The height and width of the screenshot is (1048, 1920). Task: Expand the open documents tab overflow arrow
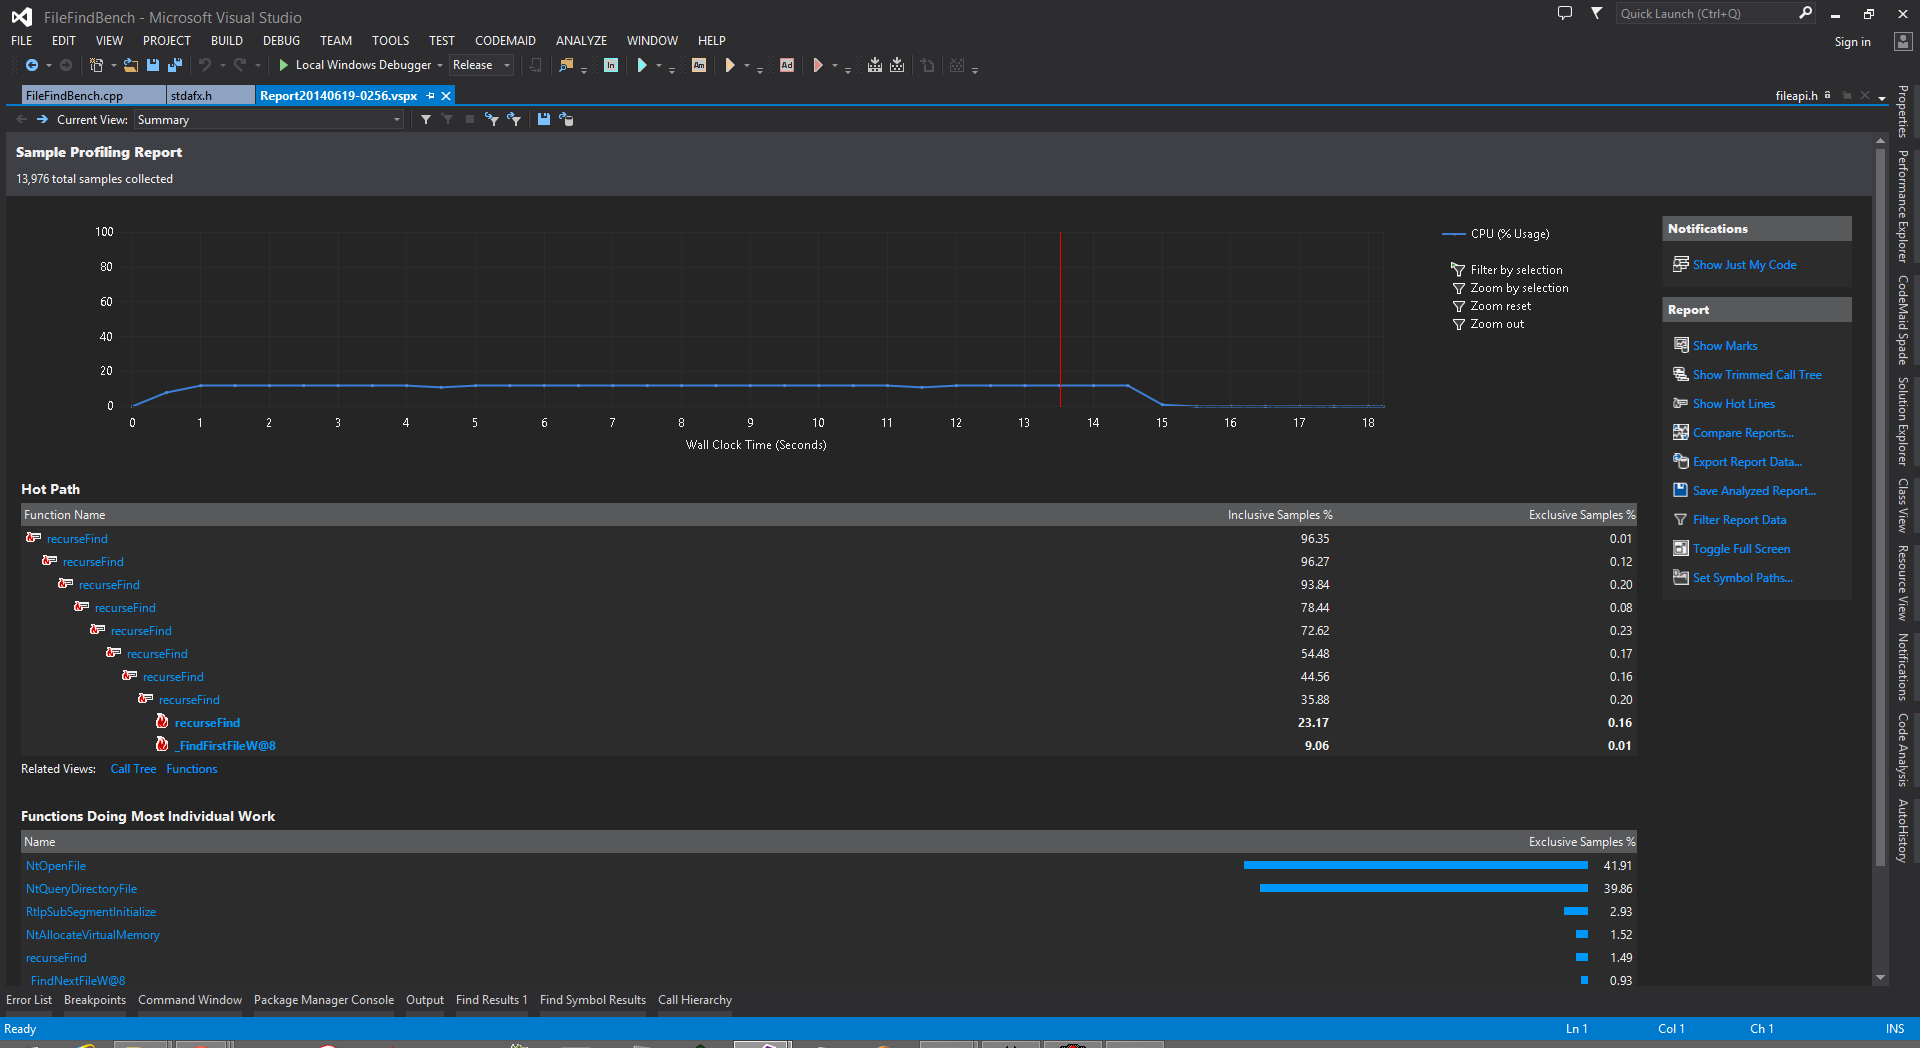[1882, 97]
